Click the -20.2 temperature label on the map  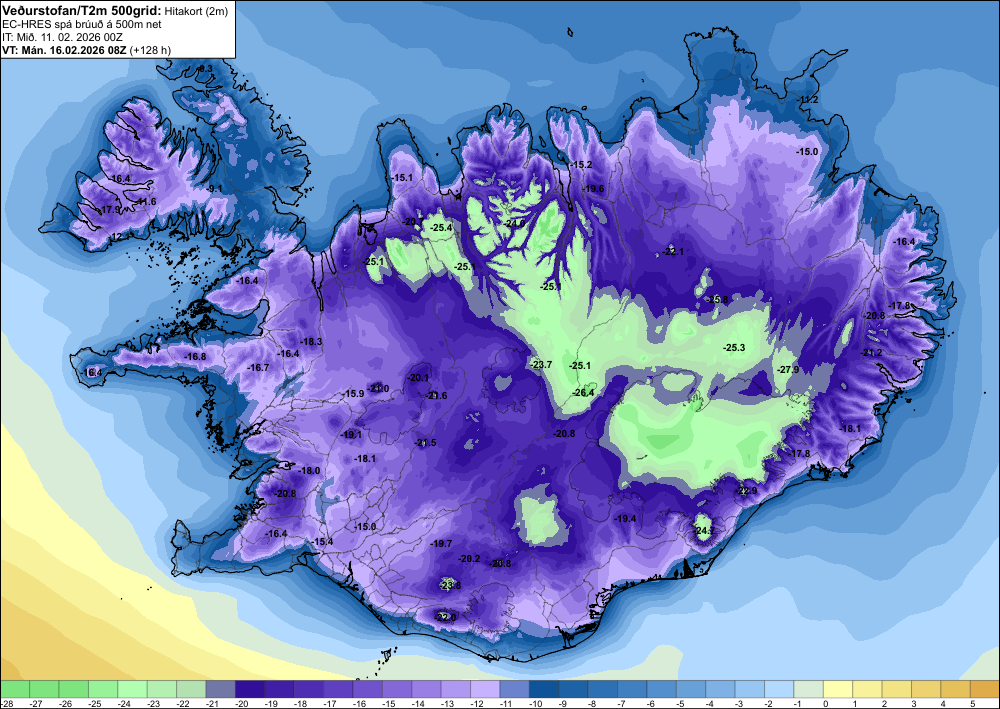coord(469,558)
